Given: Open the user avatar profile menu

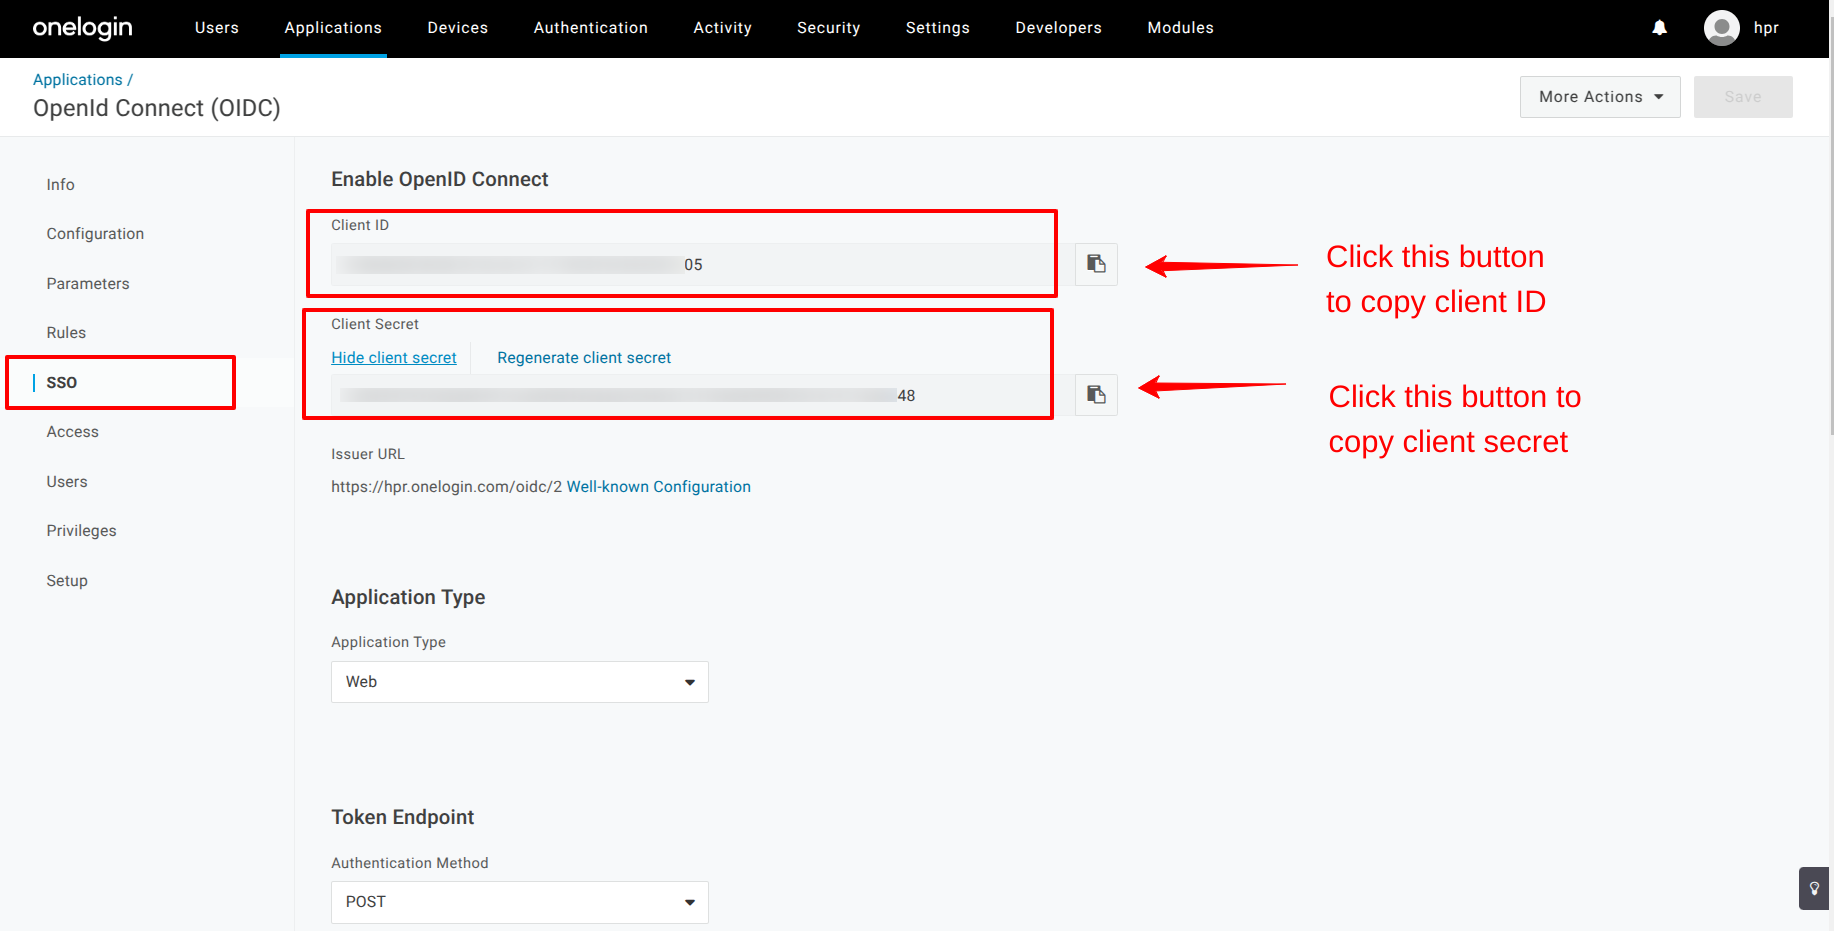Looking at the screenshot, I should (1721, 28).
